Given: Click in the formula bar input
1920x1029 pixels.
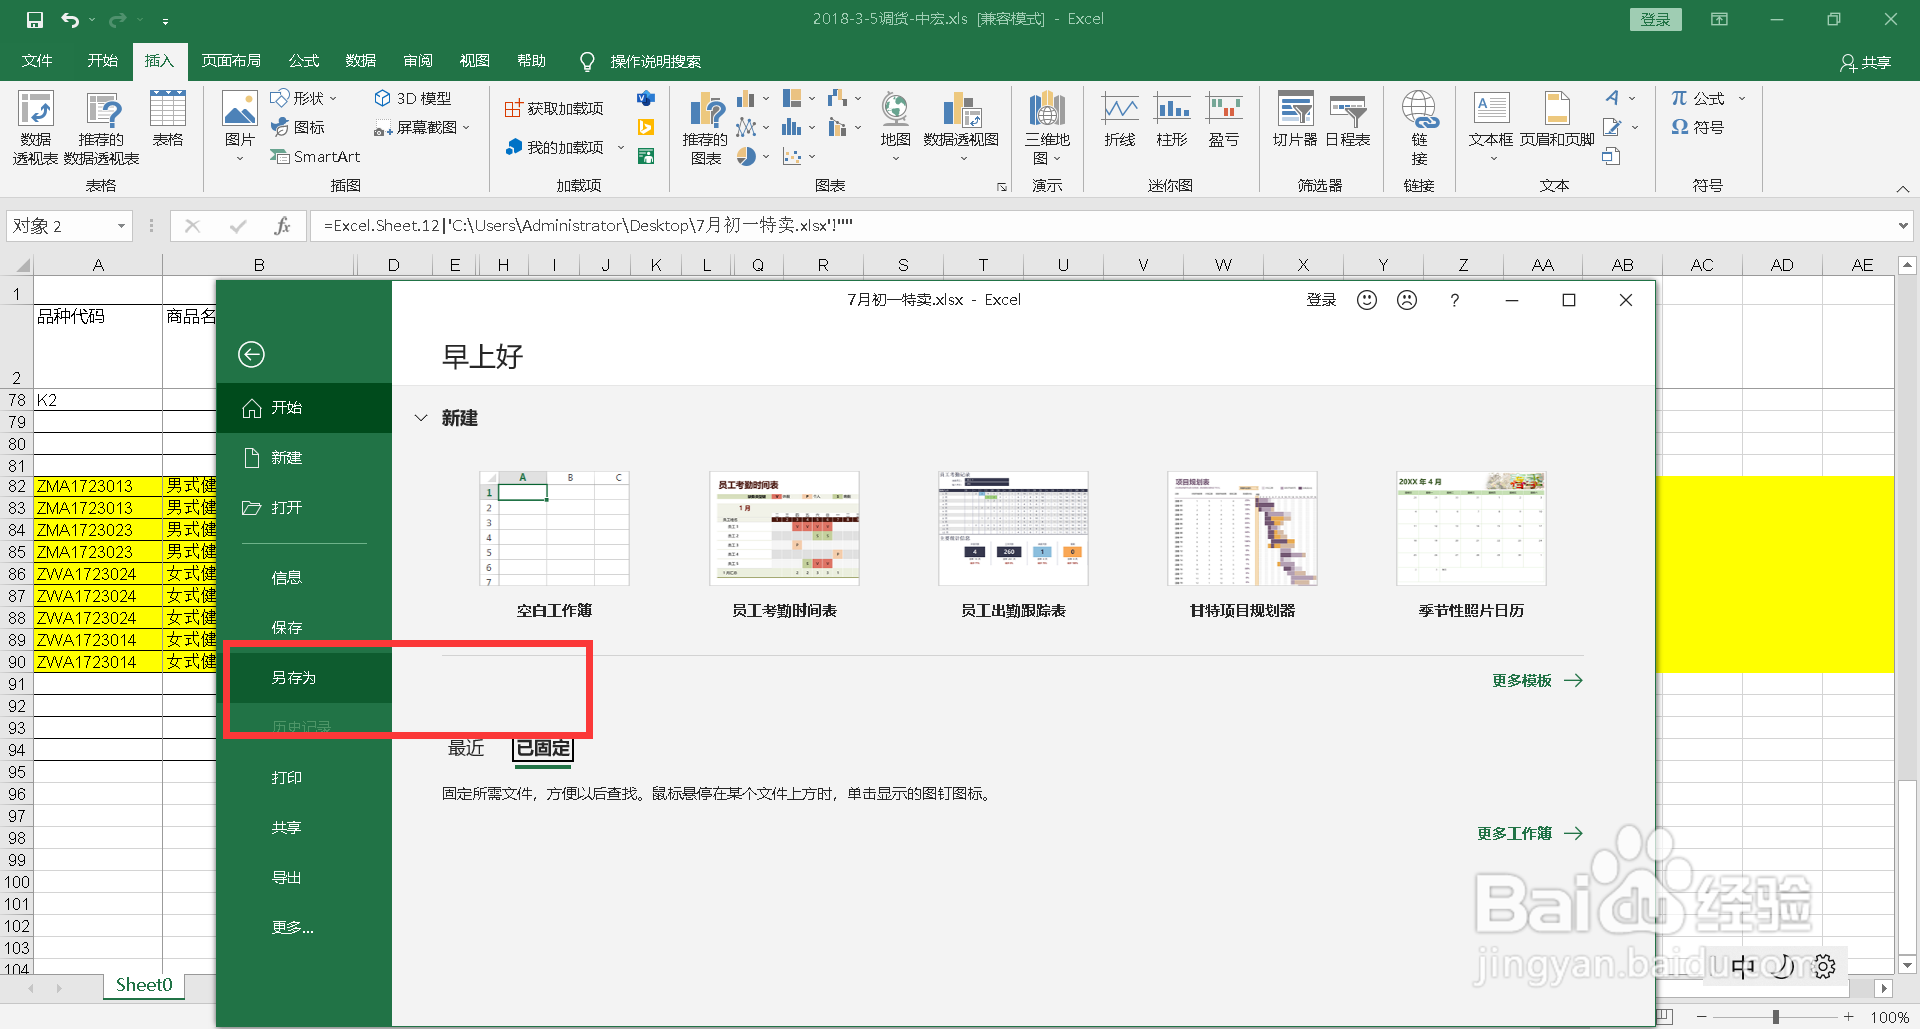Looking at the screenshot, I should (x=1100, y=226).
